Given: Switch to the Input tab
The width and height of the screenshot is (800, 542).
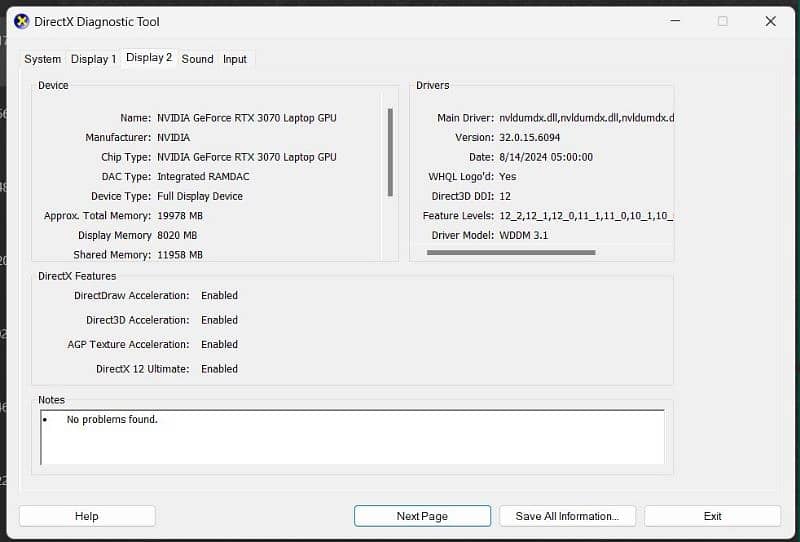Looking at the screenshot, I should tap(235, 59).
